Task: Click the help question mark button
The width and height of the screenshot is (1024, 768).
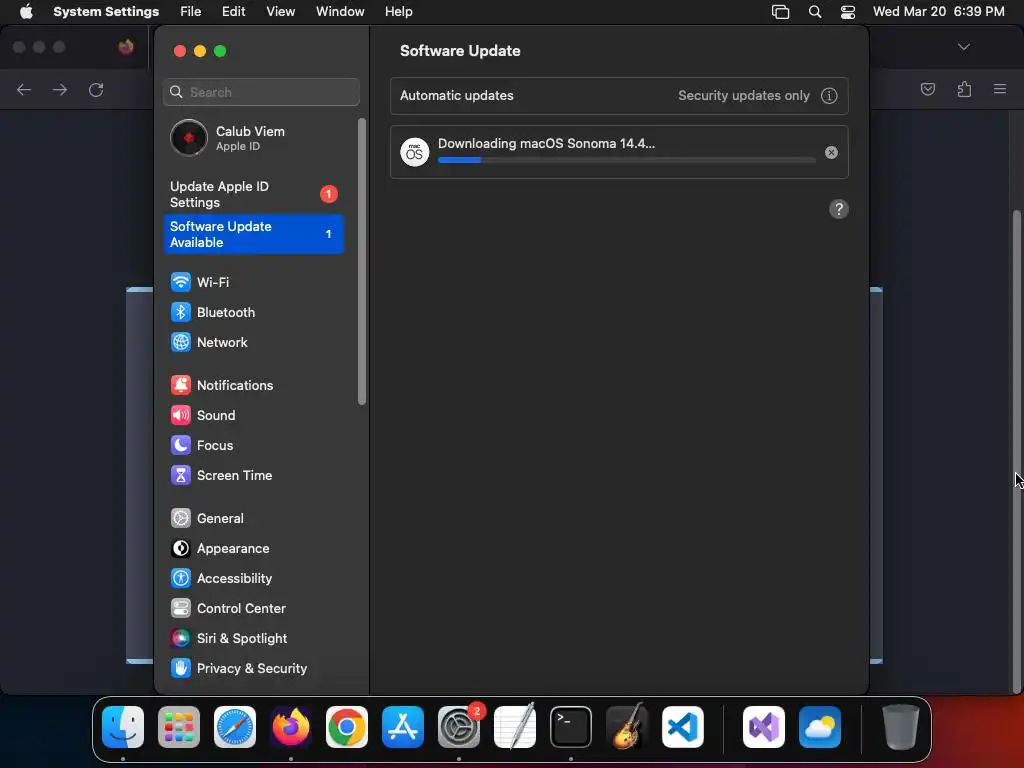Action: click(839, 209)
